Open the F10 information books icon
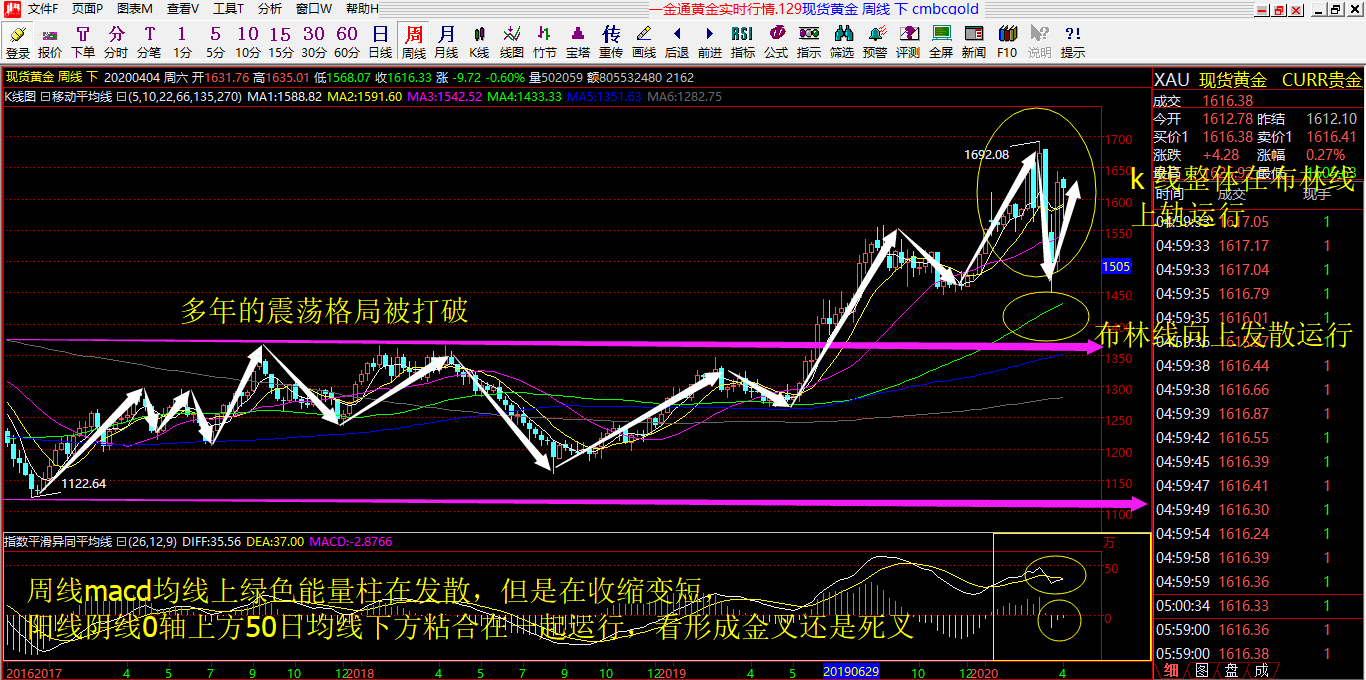This screenshot has height=680, width=1366. pyautogui.click(x=1007, y=42)
